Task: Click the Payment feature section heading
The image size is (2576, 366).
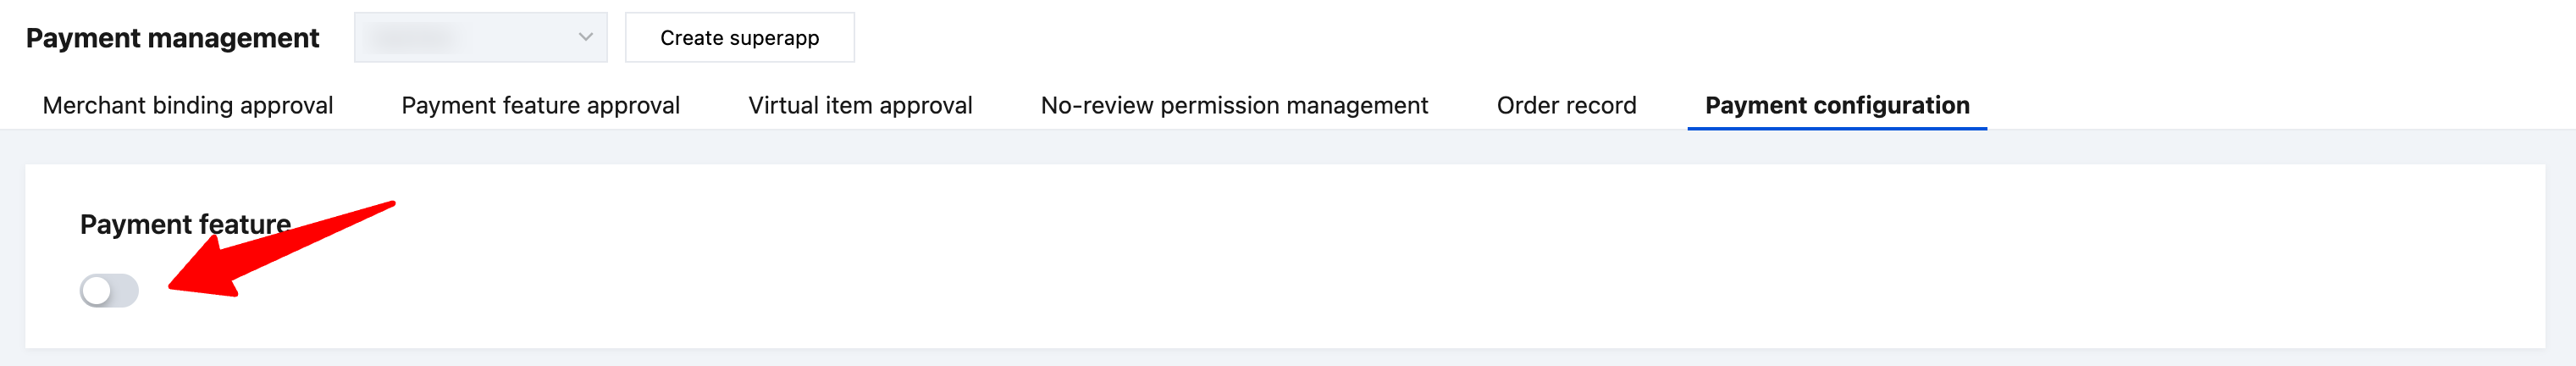Action: pos(185,224)
